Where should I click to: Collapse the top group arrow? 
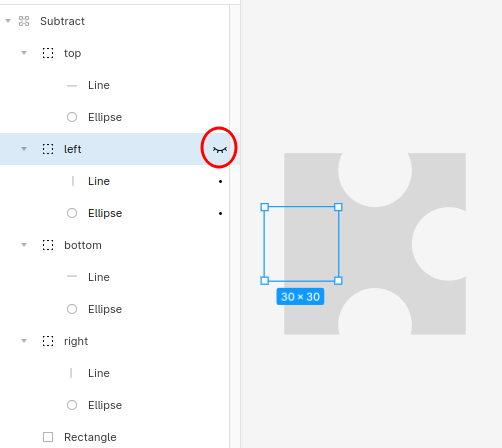coord(24,53)
